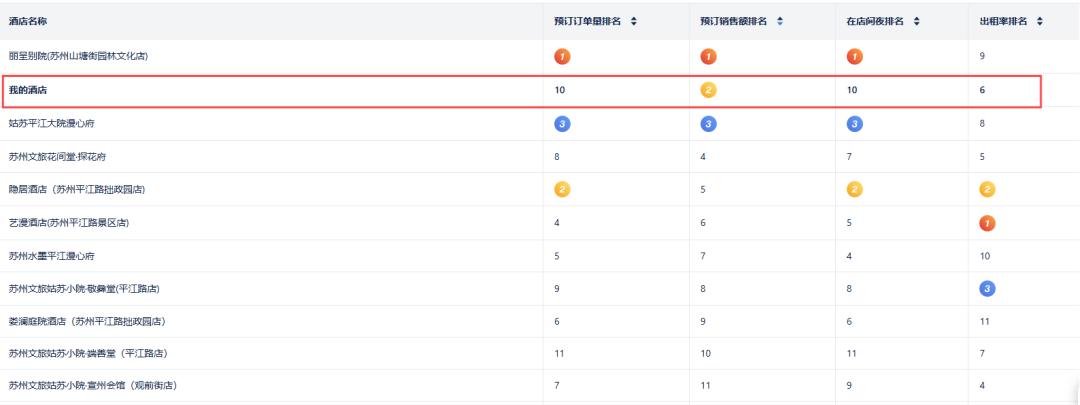Open 娄澜庭院酒店（苏州平江路拙政园店）entry
Screen dimensions: 1080x405
click(x=87, y=321)
